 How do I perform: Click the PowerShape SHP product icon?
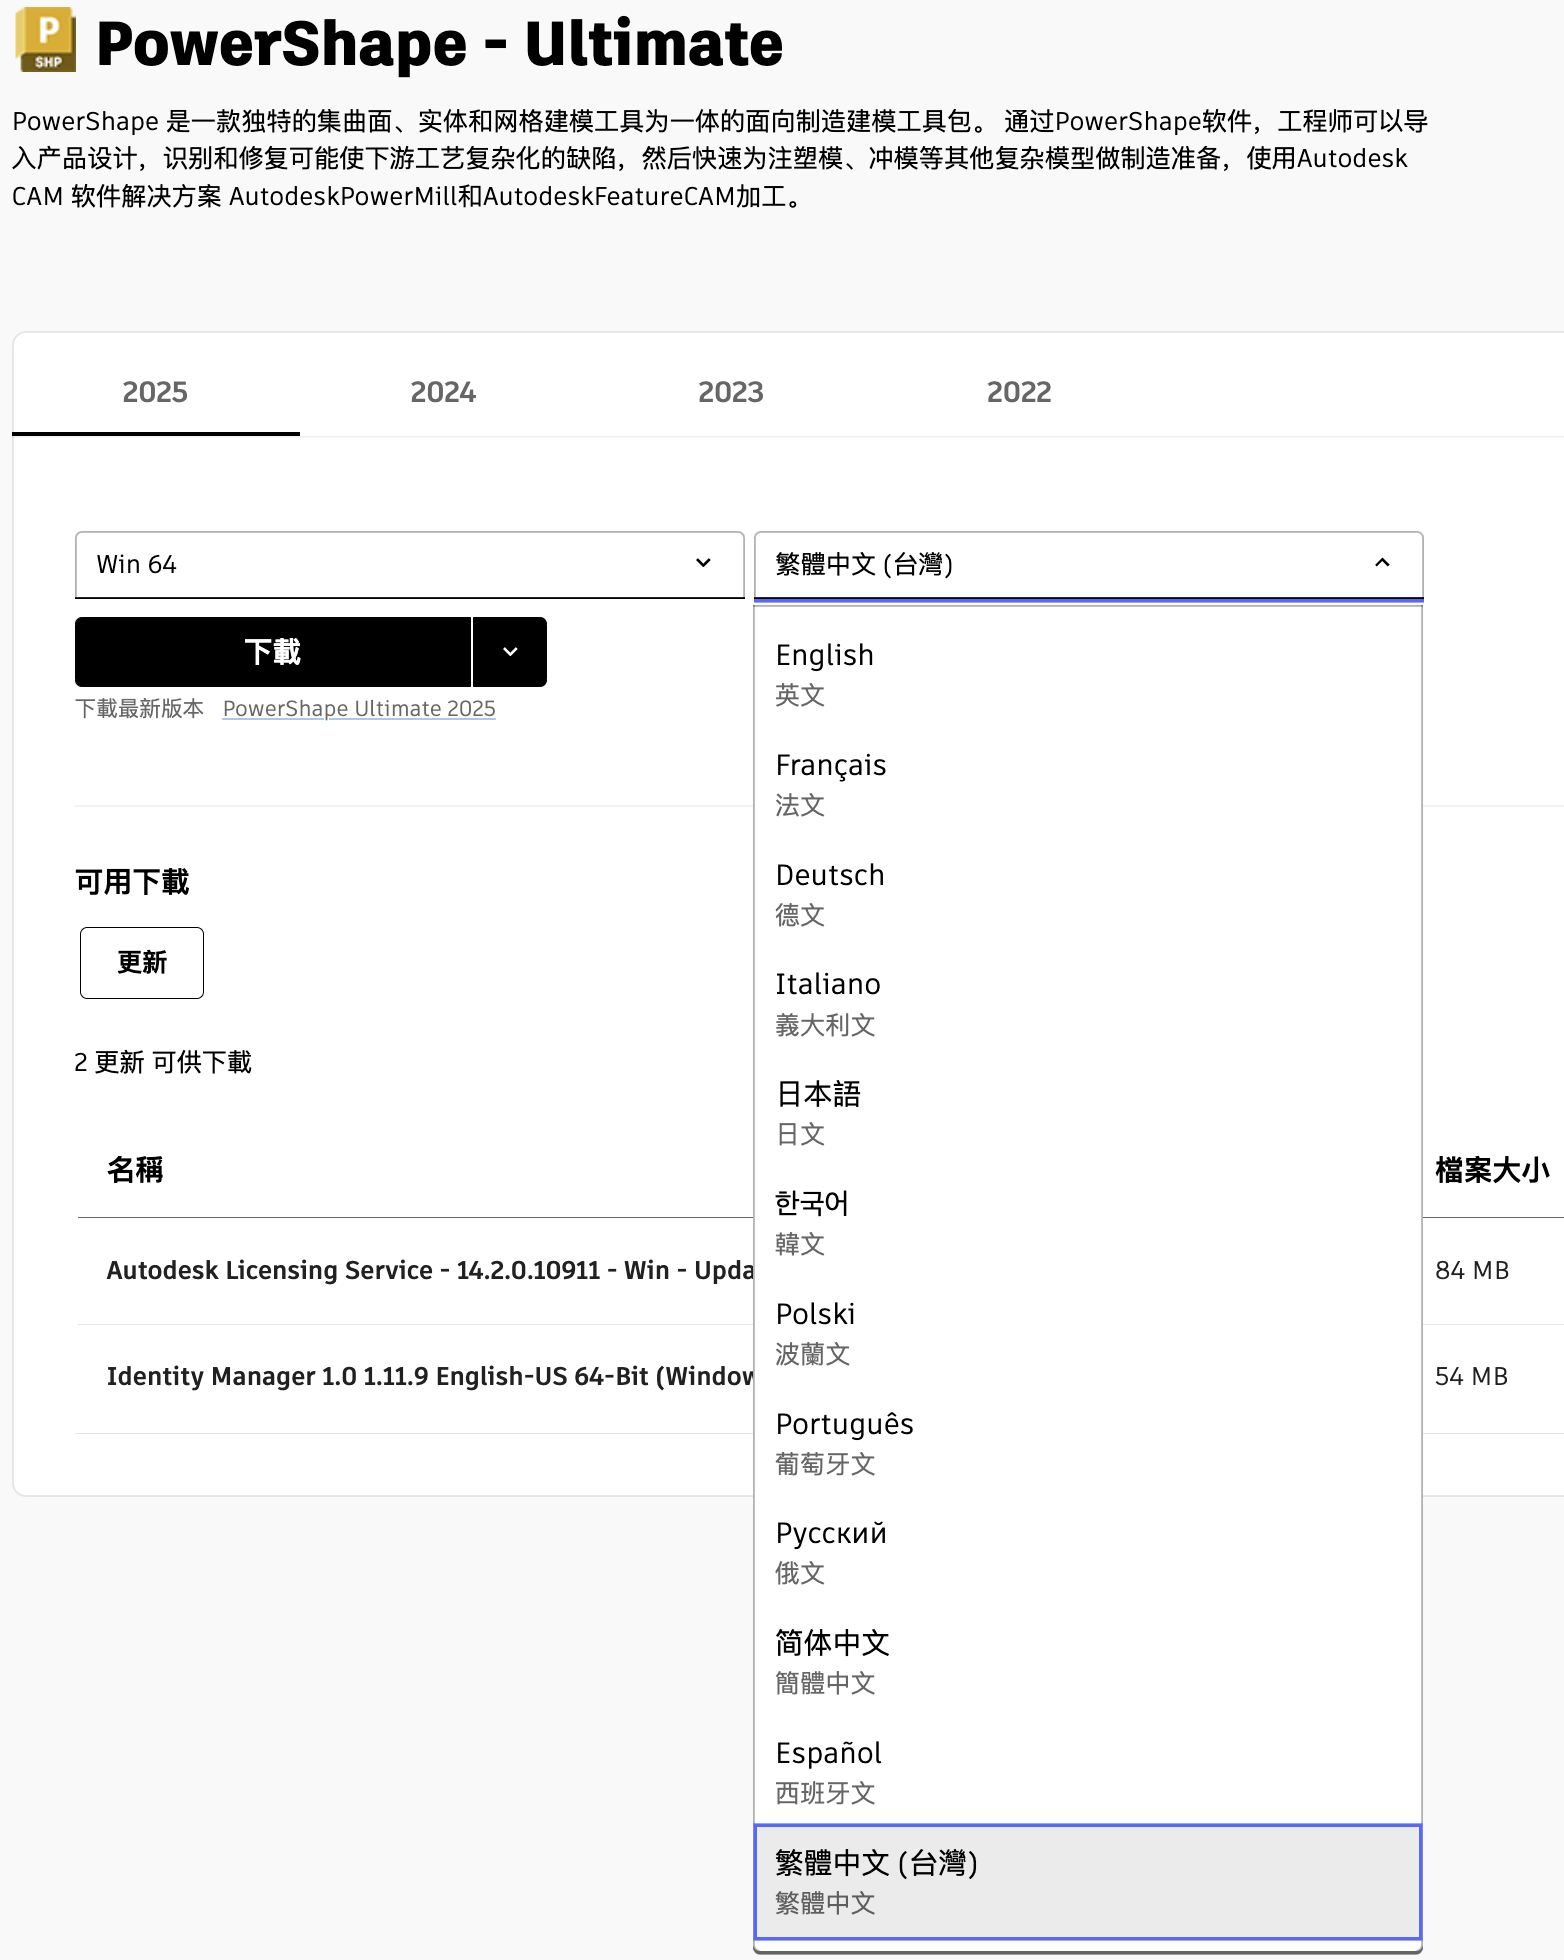coord(46,41)
